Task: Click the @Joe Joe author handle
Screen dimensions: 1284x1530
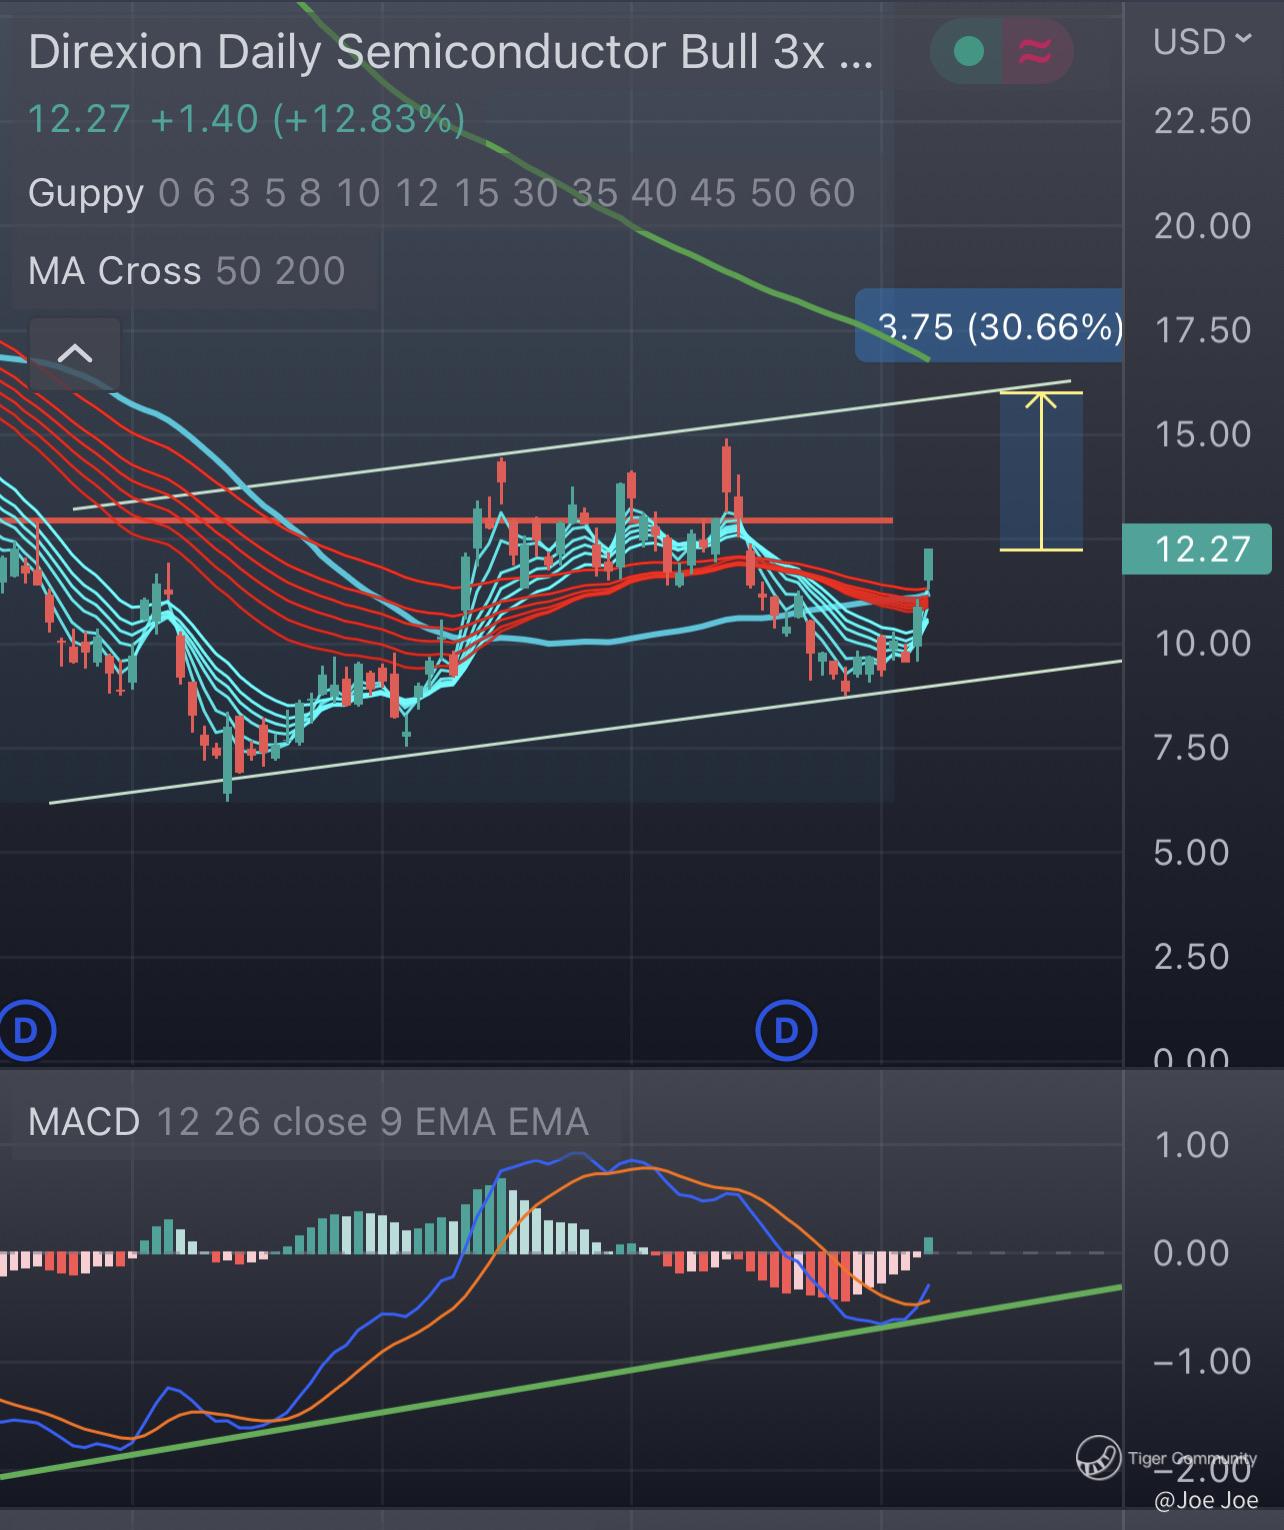Action: 1205,1500
